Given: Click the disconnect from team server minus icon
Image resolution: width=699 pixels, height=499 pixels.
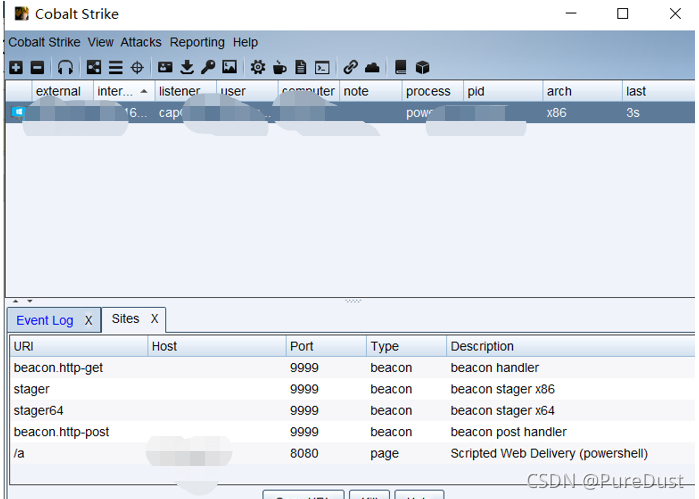Looking at the screenshot, I should (x=37, y=67).
